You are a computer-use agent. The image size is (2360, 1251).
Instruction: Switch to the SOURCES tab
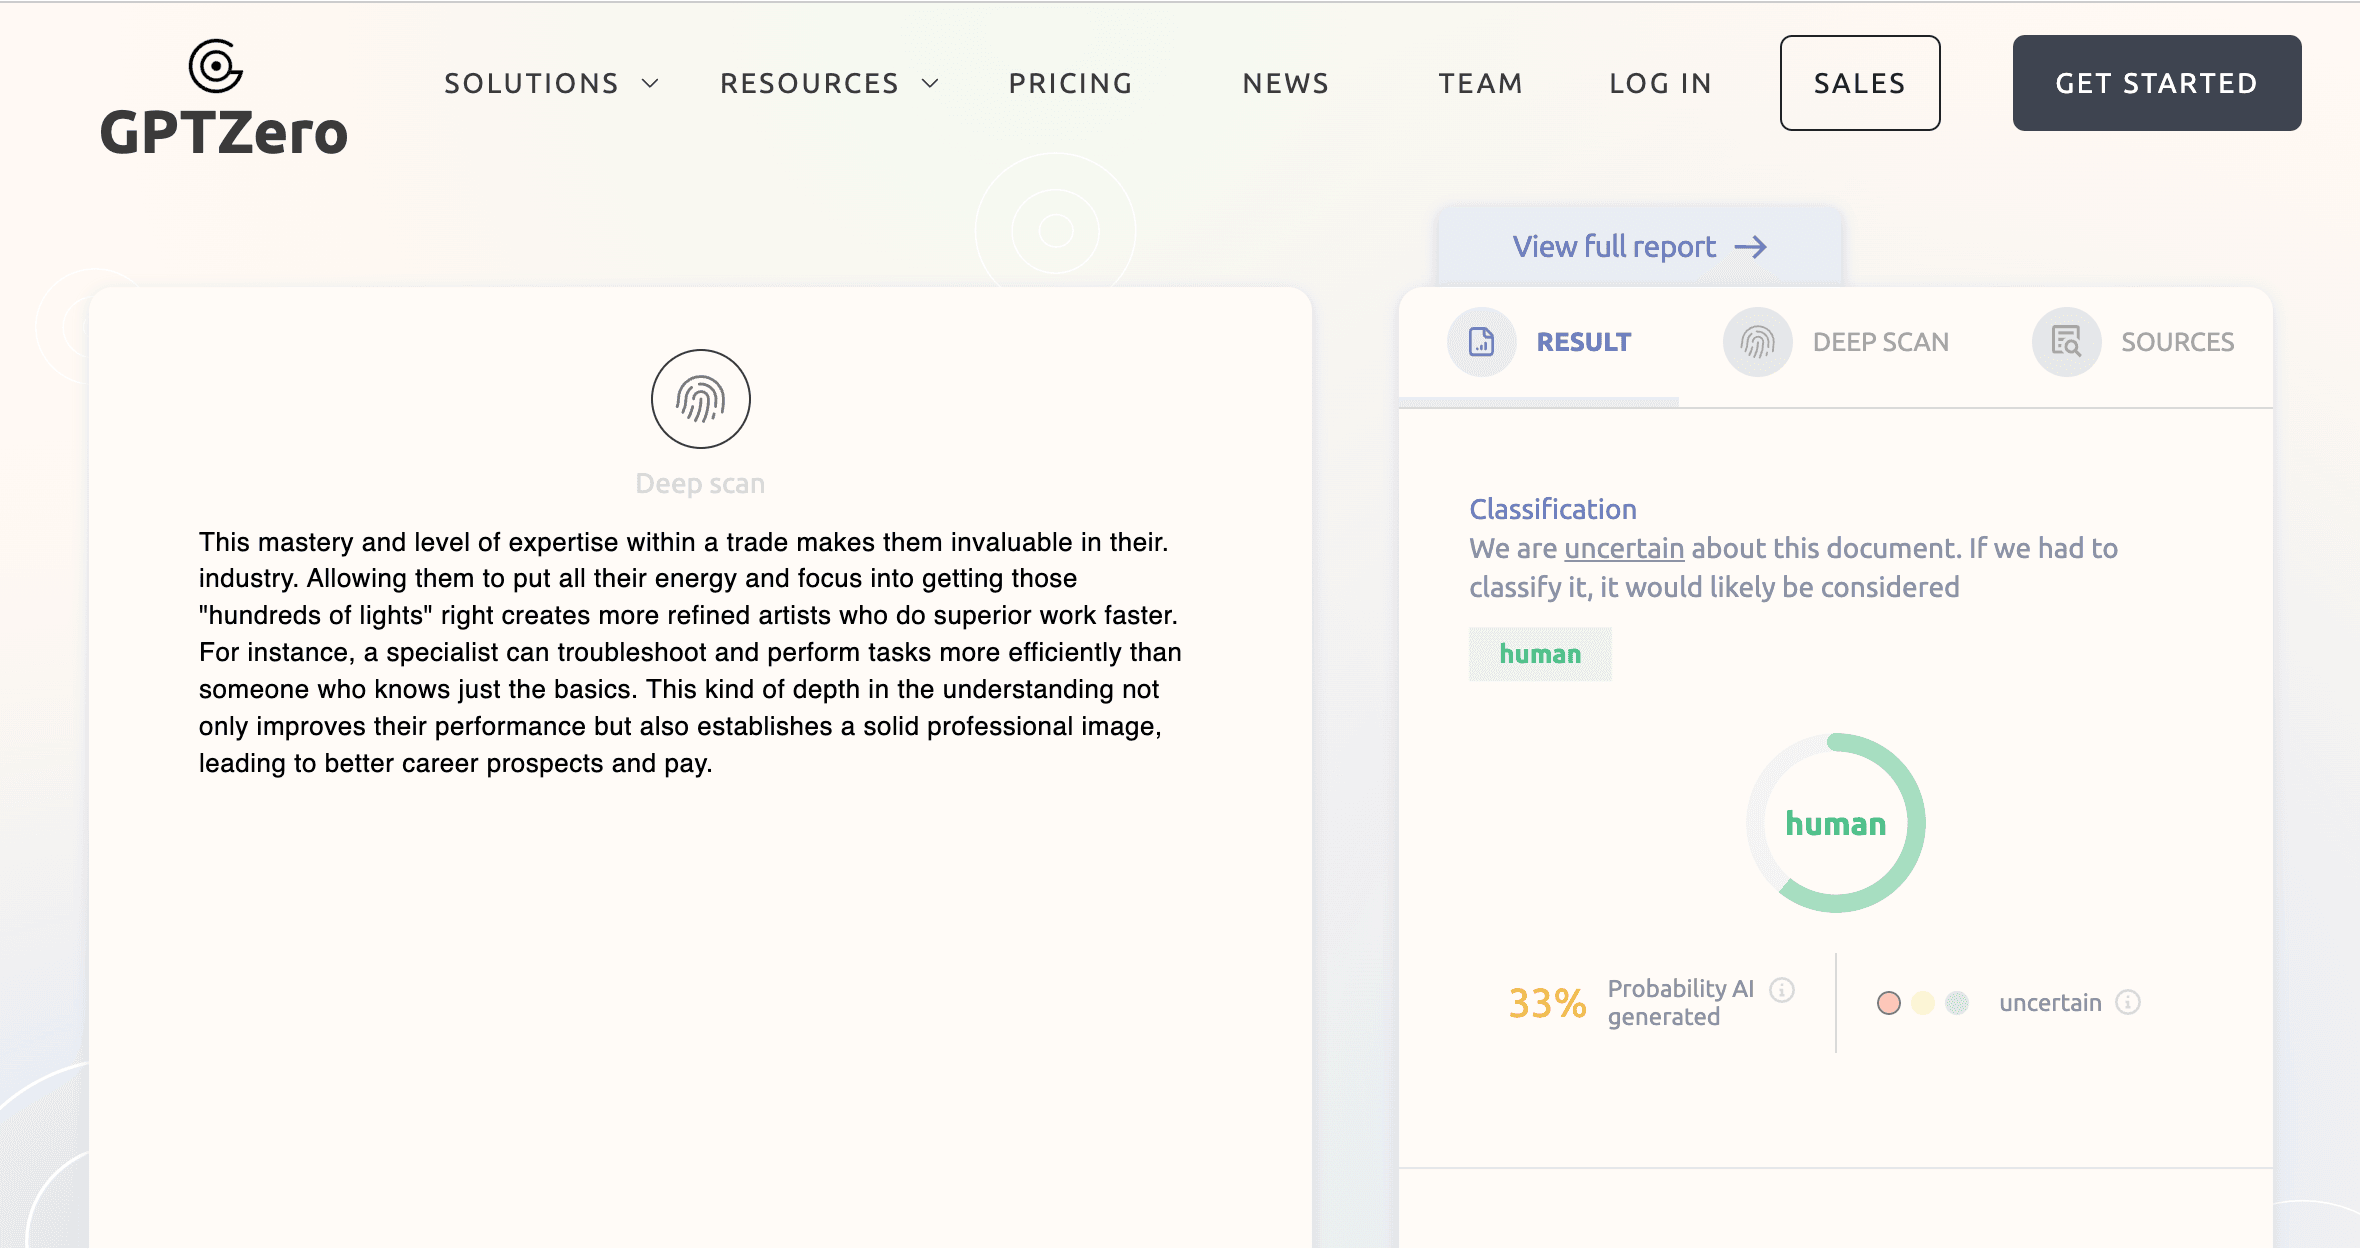pos(2177,342)
